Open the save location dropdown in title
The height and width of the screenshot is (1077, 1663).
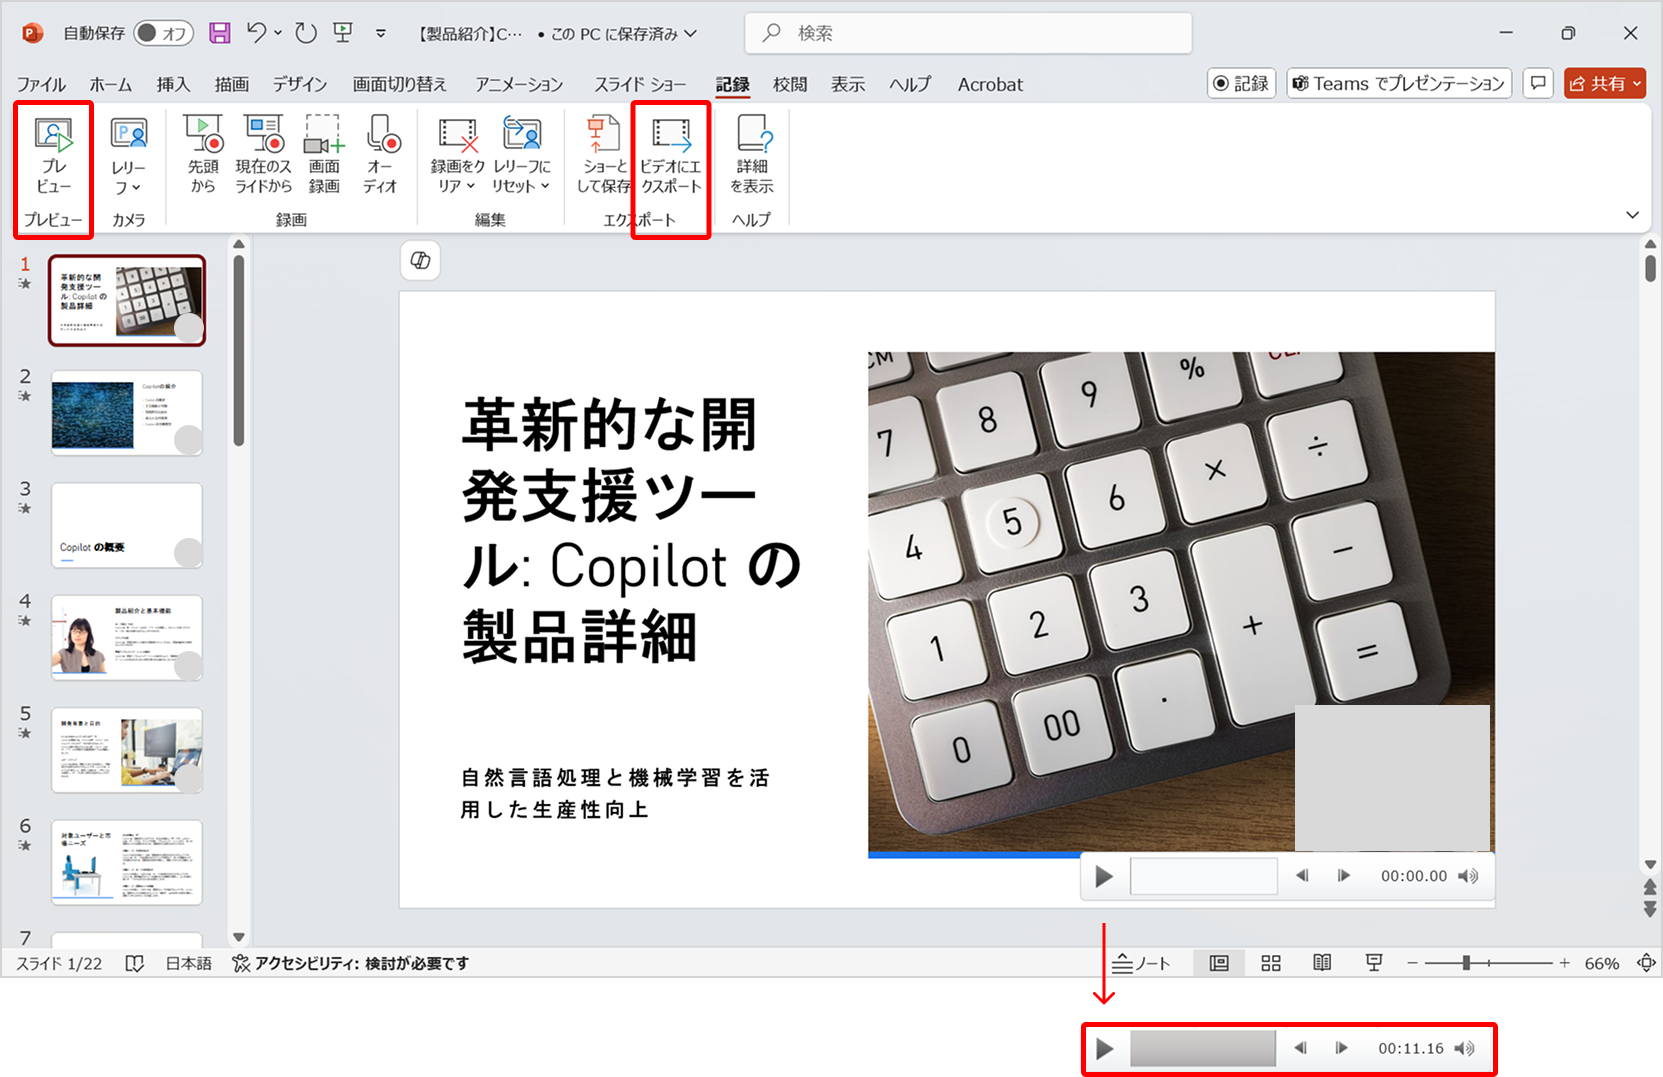tap(691, 33)
